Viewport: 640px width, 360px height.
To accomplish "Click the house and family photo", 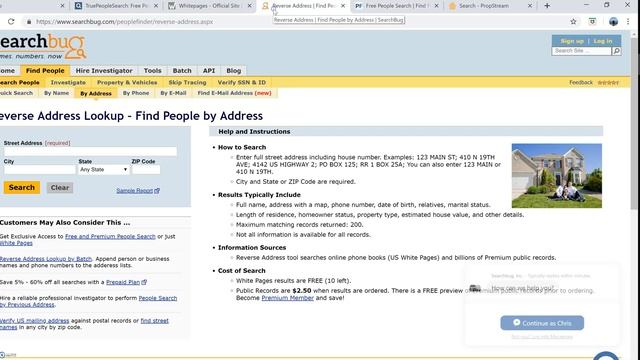I will [x=557, y=176].
